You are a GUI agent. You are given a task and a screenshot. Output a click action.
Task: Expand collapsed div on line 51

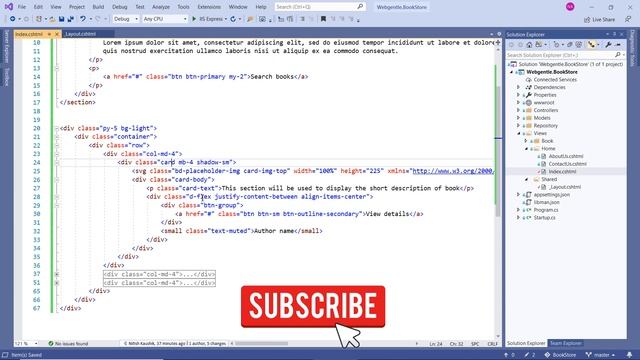click(x=57, y=283)
